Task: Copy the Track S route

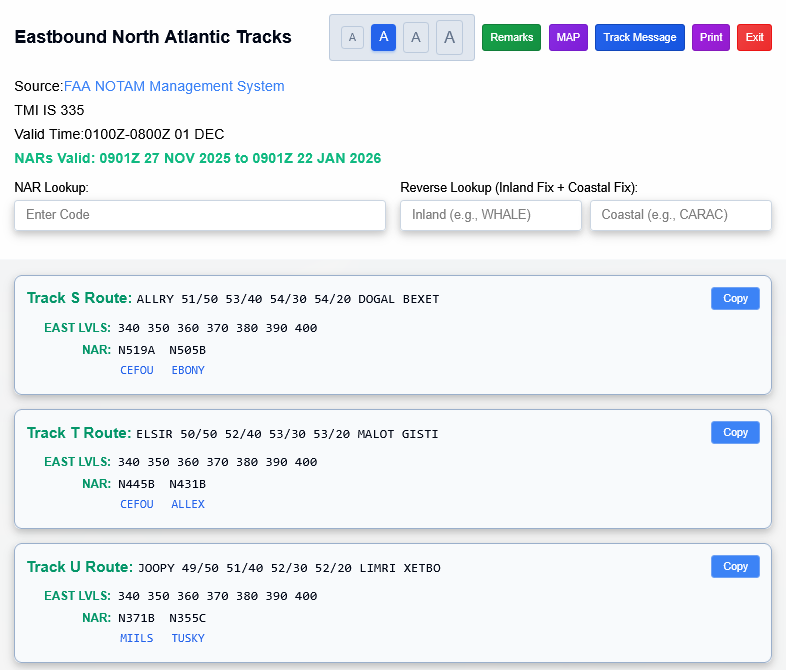Action: 735,298
